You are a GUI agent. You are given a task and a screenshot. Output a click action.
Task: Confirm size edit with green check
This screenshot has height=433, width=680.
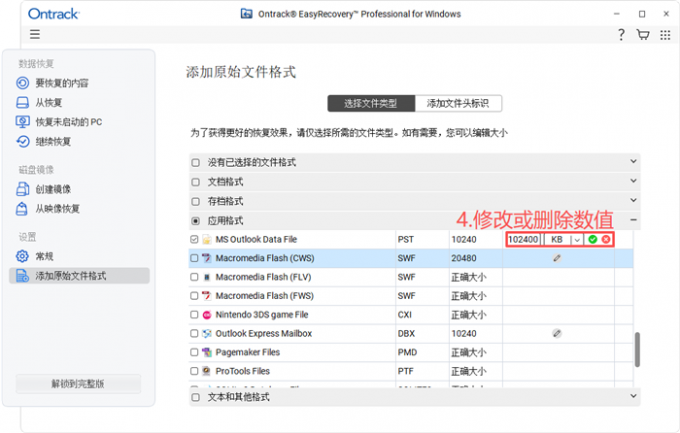(592, 239)
